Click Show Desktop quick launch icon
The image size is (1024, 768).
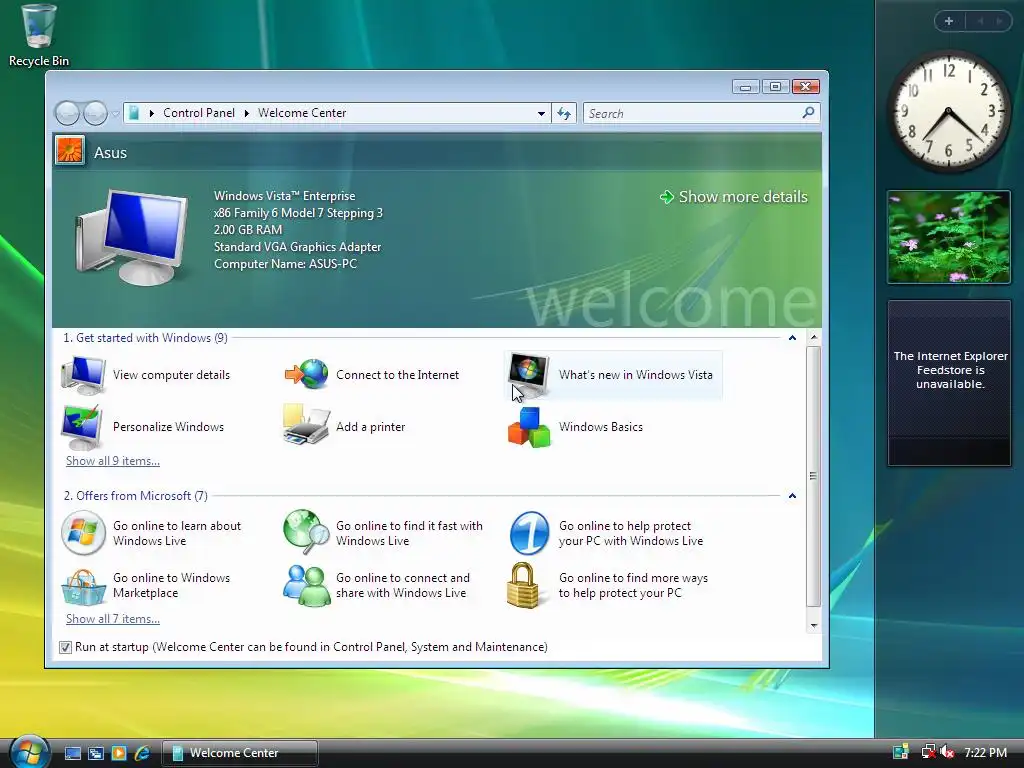(x=73, y=753)
